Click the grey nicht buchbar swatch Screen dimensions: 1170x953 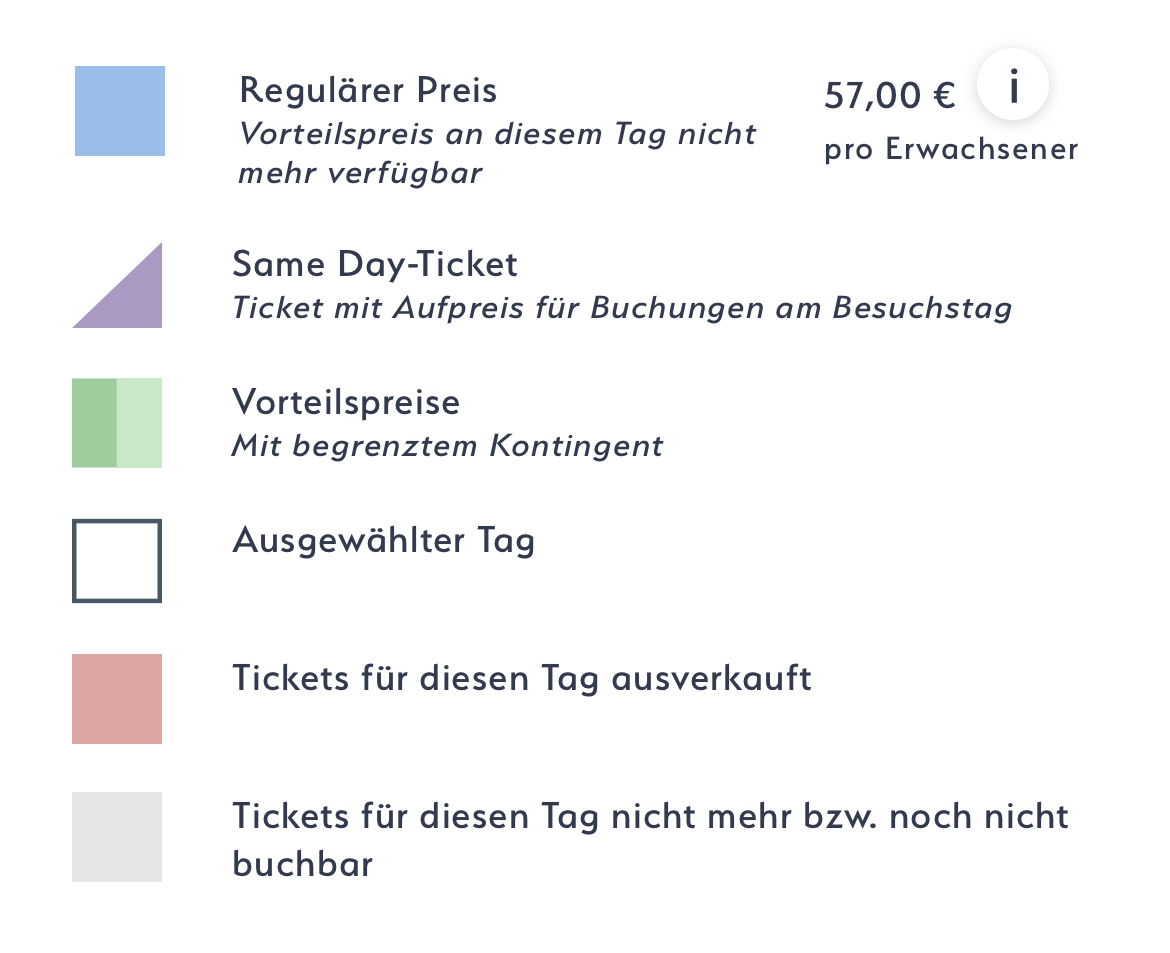117,837
